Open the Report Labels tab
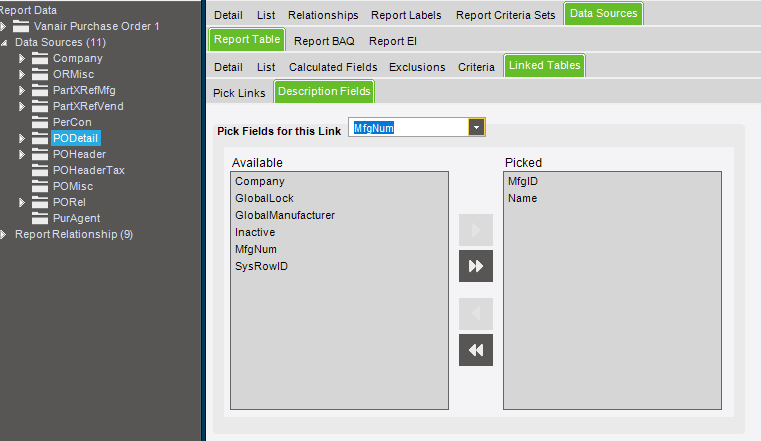The image size is (761, 441). click(x=406, y=15)
